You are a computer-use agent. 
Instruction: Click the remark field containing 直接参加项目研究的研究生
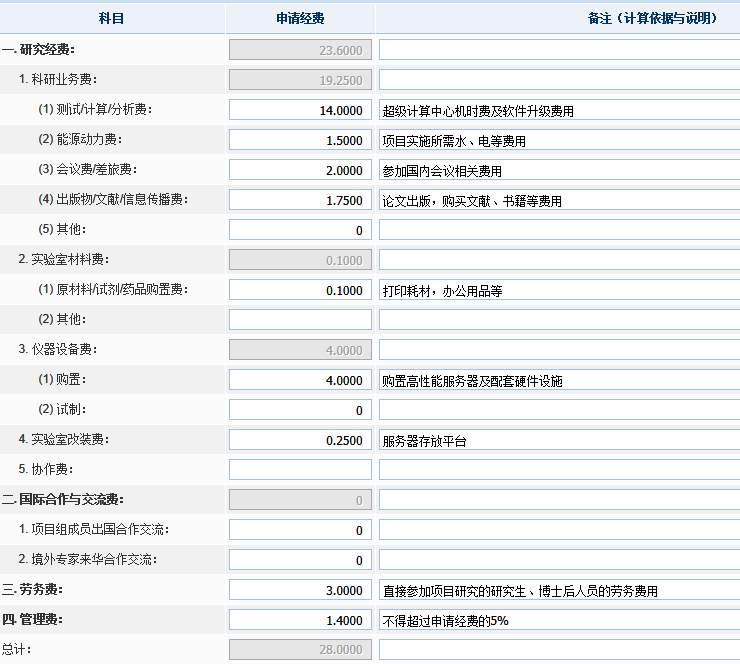(559, 590)
